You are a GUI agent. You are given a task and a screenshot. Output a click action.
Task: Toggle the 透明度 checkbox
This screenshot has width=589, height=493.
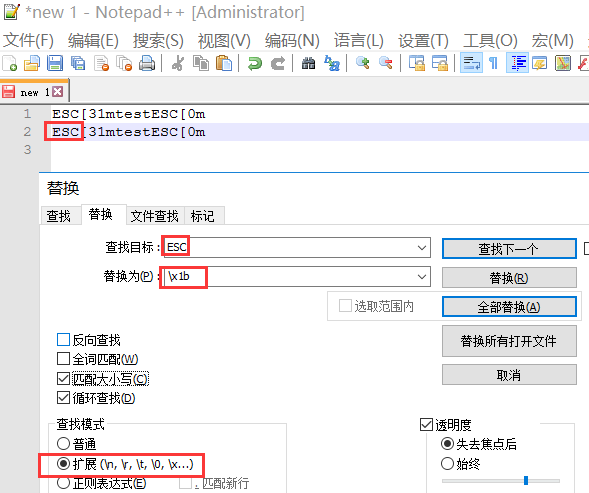tap(426, 425)
